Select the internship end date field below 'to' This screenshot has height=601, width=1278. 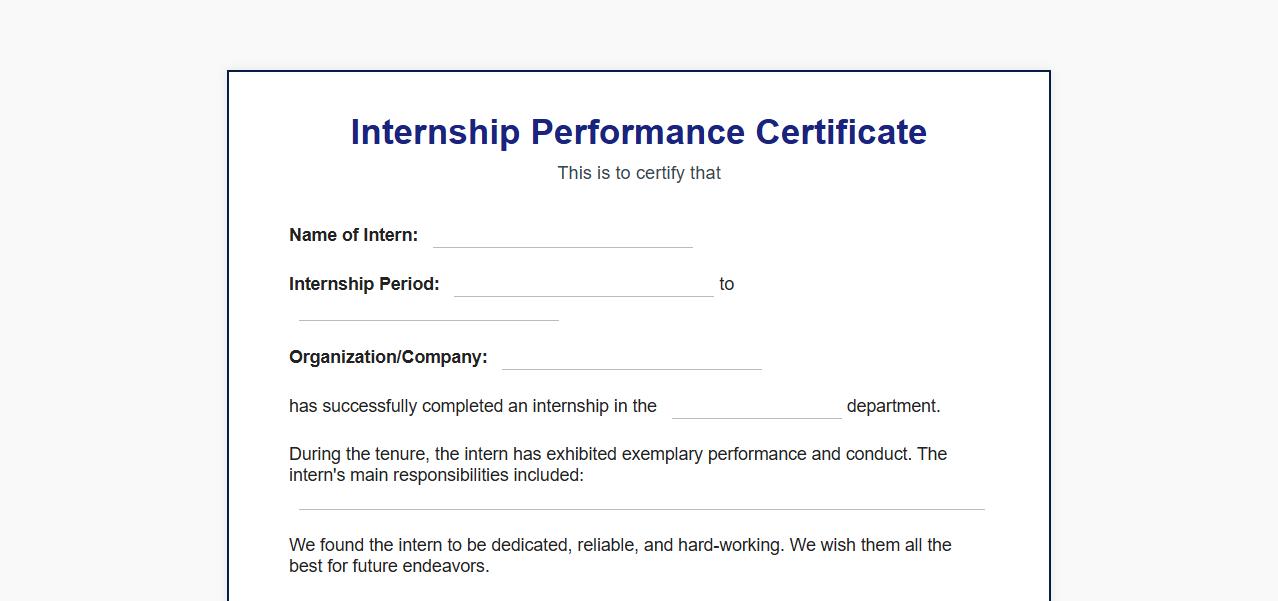[428, 309]
